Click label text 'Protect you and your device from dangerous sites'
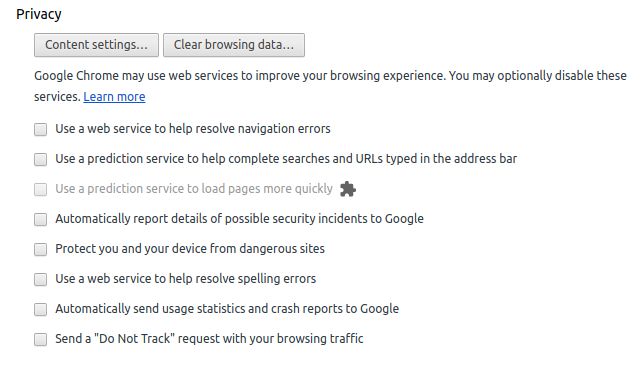 tap(190, 249)
